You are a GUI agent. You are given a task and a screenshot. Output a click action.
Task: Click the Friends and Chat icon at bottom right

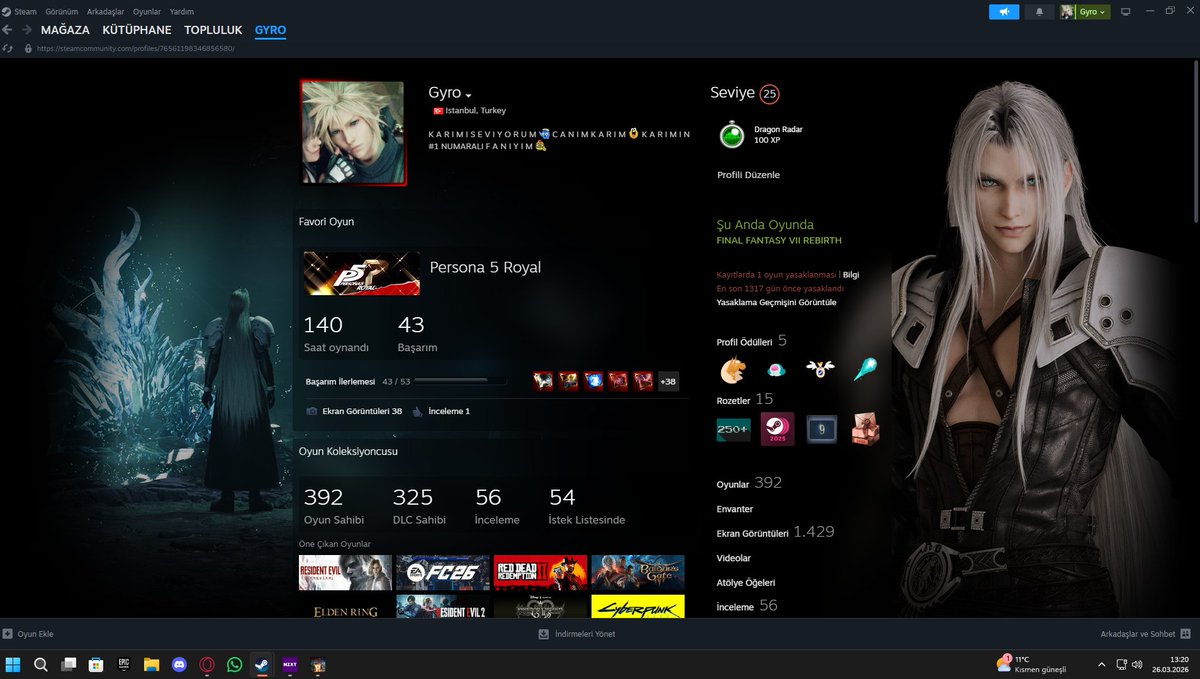tap(1185, 634)
